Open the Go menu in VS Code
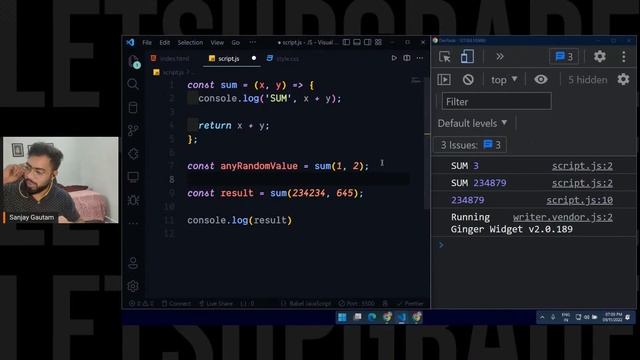Image resolution: width=640 pixels, height=360 pixels. [236, 42]
